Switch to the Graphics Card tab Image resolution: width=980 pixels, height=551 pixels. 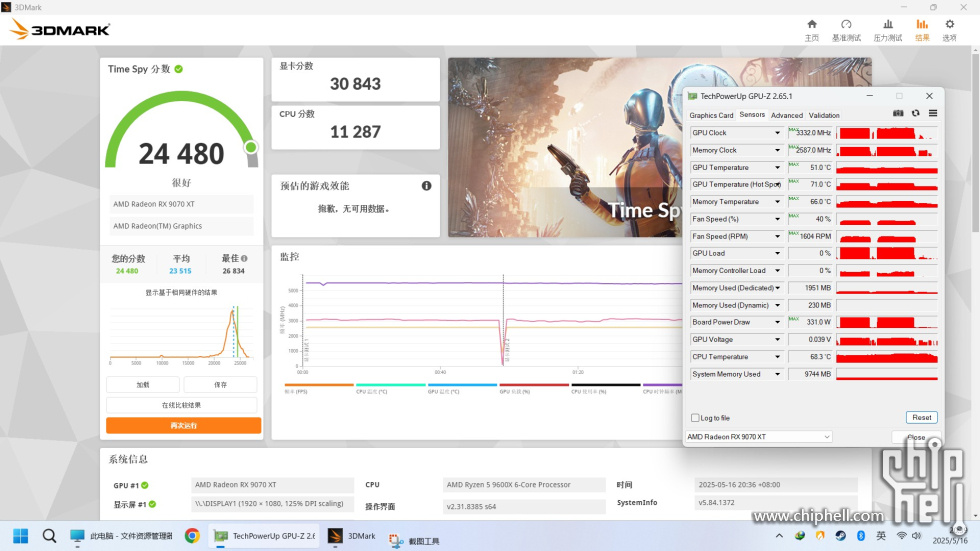[711, 116]
